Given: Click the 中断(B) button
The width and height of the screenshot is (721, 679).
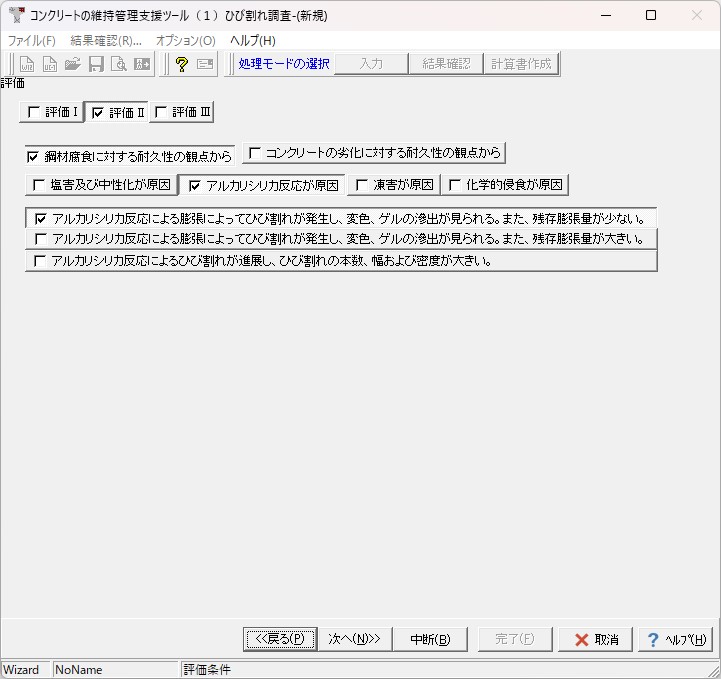Looking at the screenshot, I should (x=430, y=639).
